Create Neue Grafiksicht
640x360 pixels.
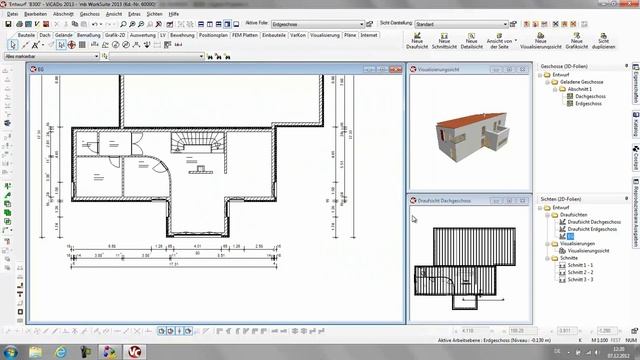577,41
